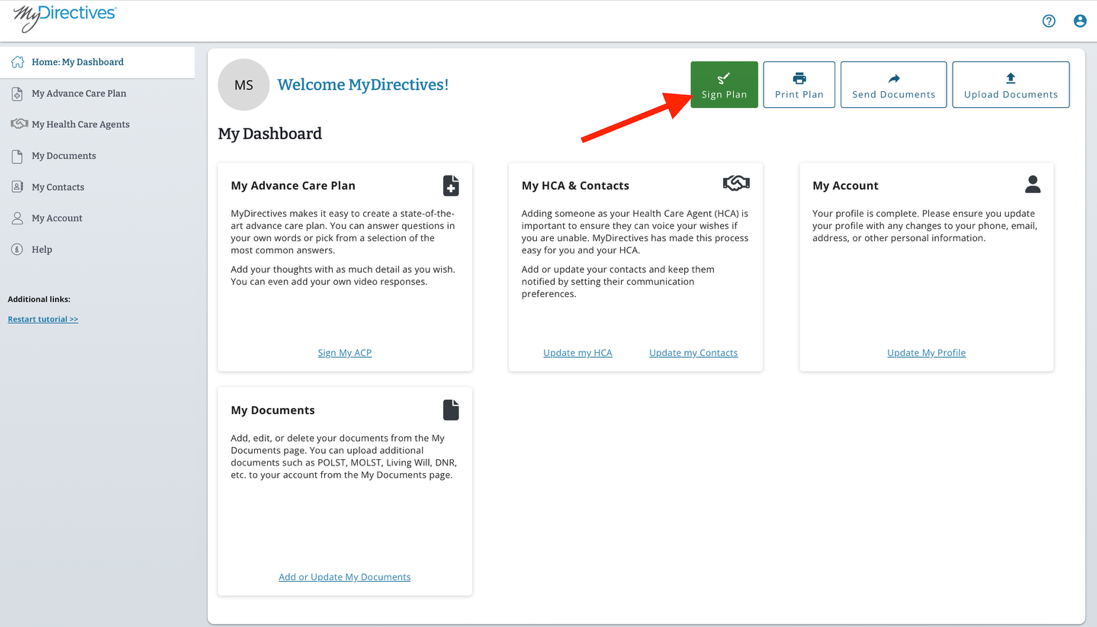Follow the Update my Contacts link
The width and height of the screenshot is (1097, 627).
click(x=693, y=353)
